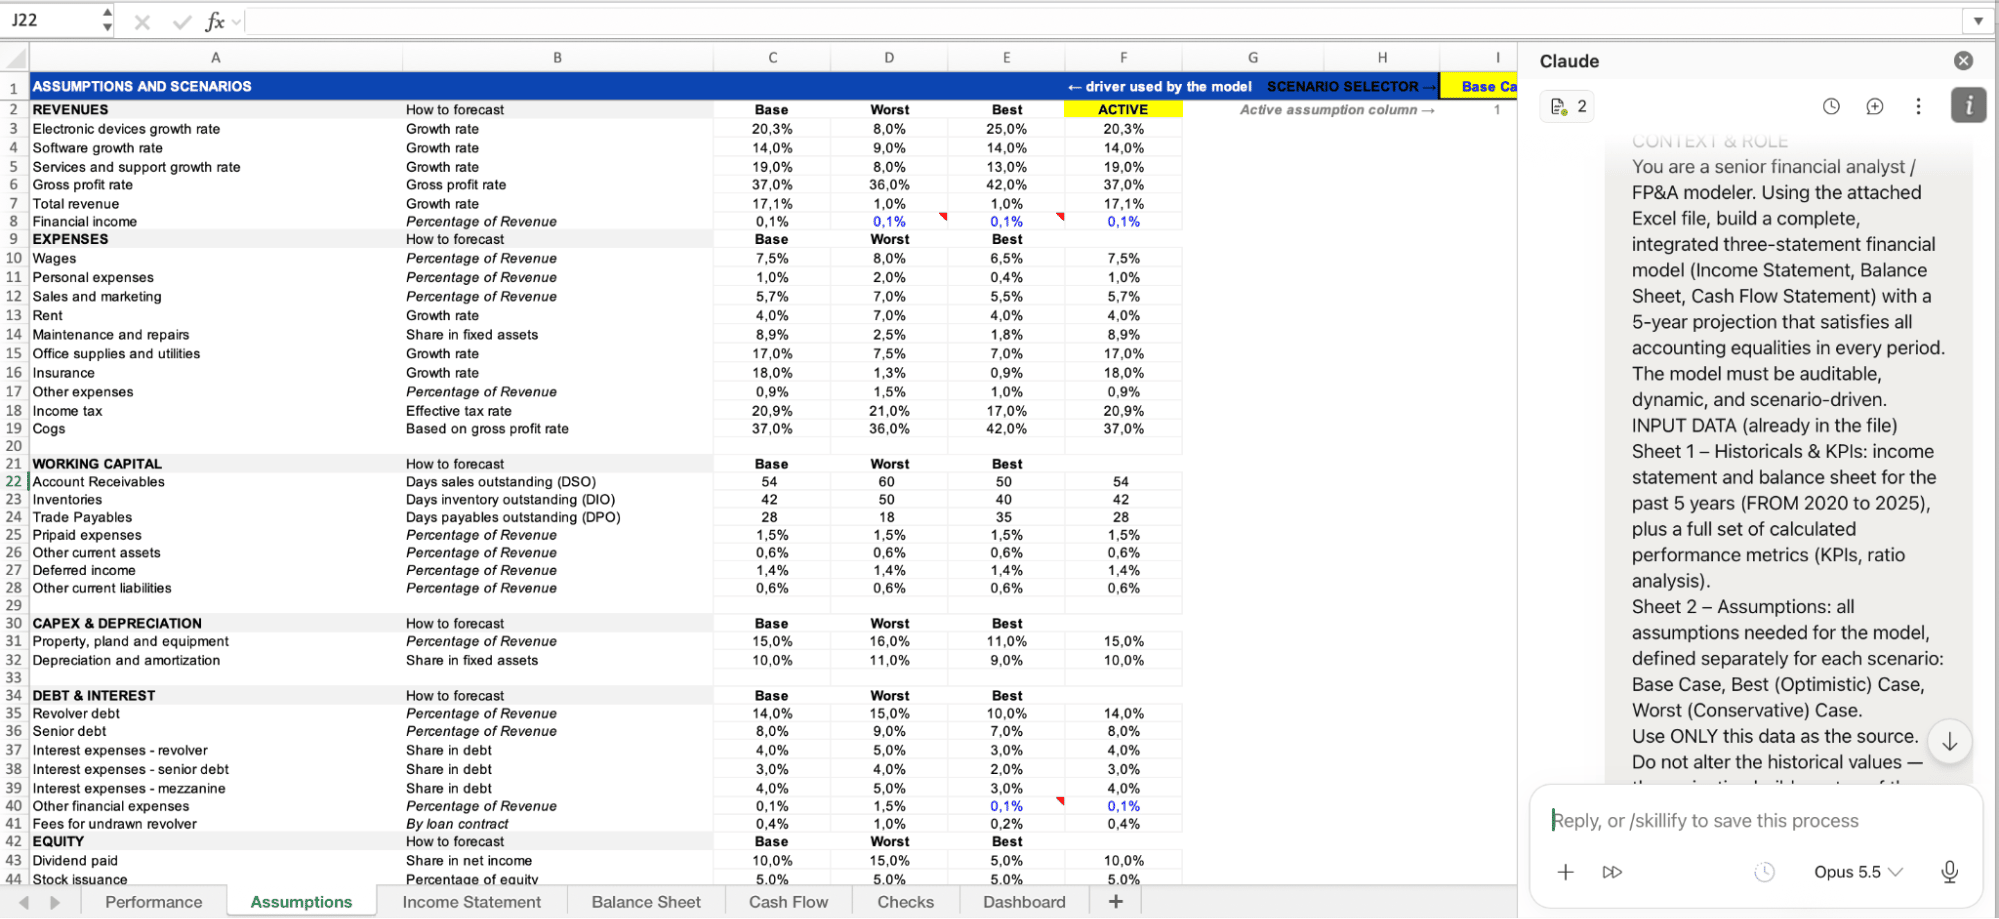Viewport: 1999px width, 919px height.
Task: Start a new chat in Claude panel
Action: pyautogui.click(x=1875, y=106)
